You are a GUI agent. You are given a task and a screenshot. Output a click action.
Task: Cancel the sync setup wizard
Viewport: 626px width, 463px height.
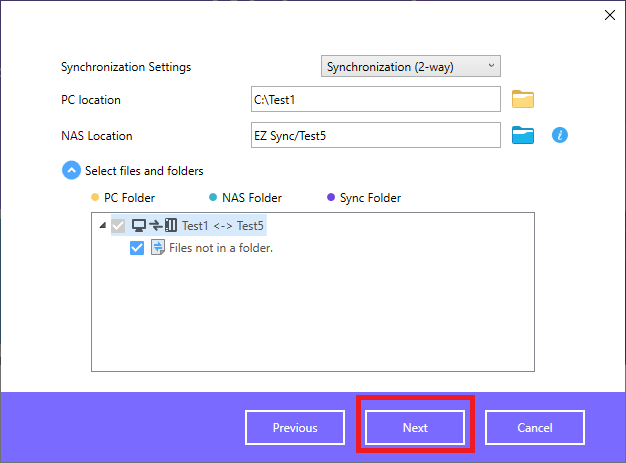point(535,427)
